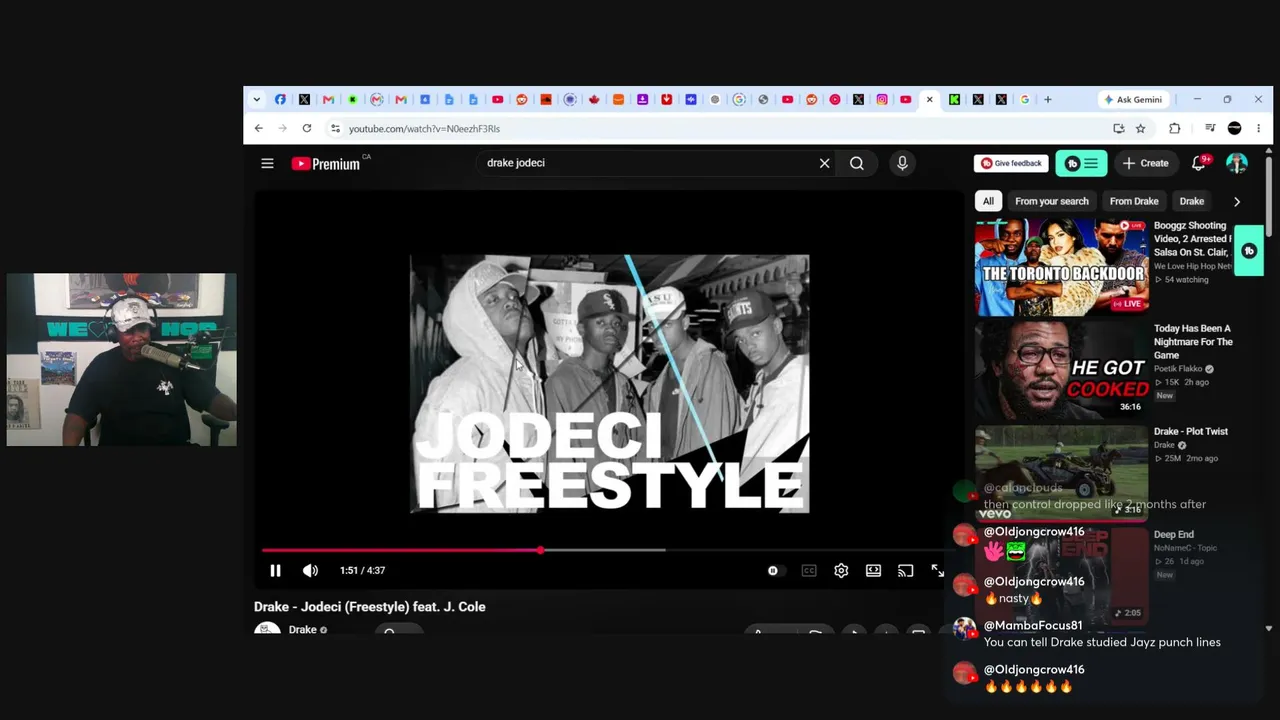This screenshot has width=1280, height=720.
Task: Seek on the red video progress bar
Action: click(x=400, y=550)
